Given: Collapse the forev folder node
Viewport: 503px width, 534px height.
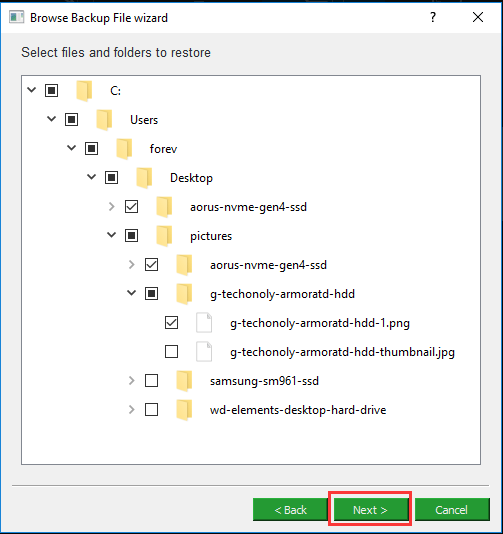Looking at the screenshot, I should [x=72, y=148].
